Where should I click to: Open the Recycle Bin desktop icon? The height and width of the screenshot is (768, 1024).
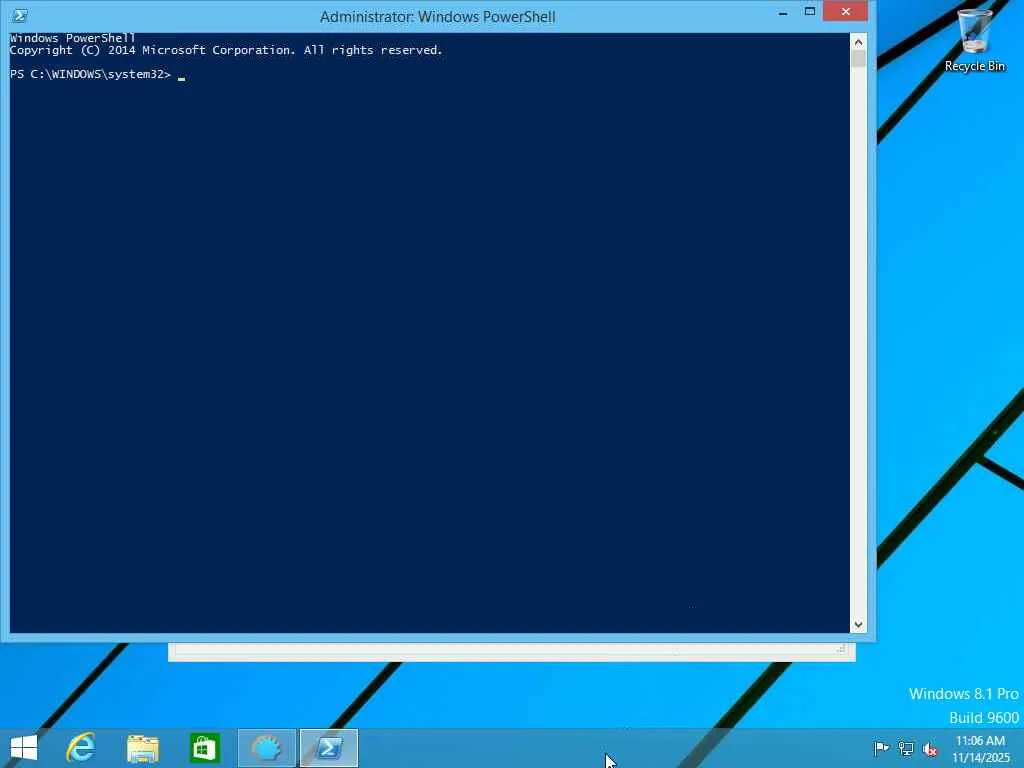coord(974,40)
